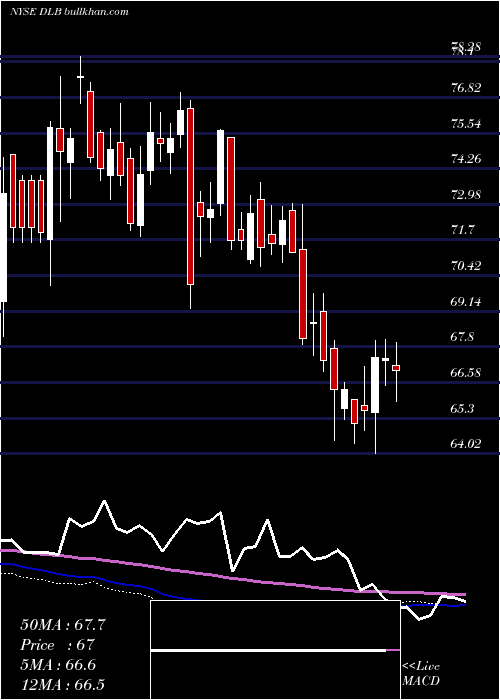Click the 66.58 price axis label

click(466, 373)
